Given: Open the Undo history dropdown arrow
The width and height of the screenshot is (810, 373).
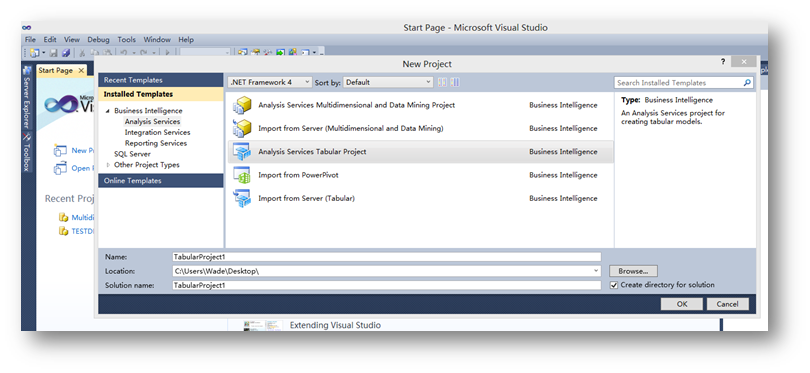Looking at the screenshot, I should (134, 53).
